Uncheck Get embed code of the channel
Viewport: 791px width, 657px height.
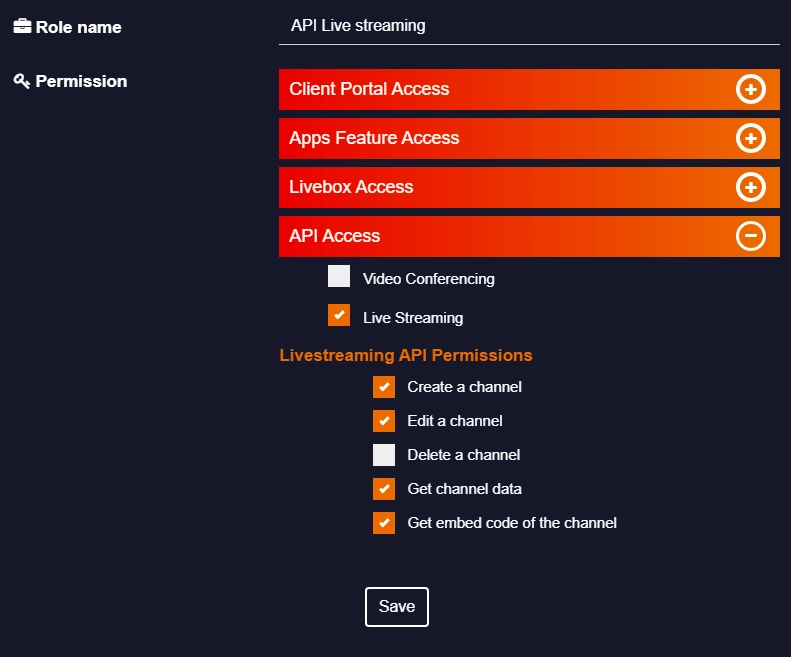click(x=384, y=523)
